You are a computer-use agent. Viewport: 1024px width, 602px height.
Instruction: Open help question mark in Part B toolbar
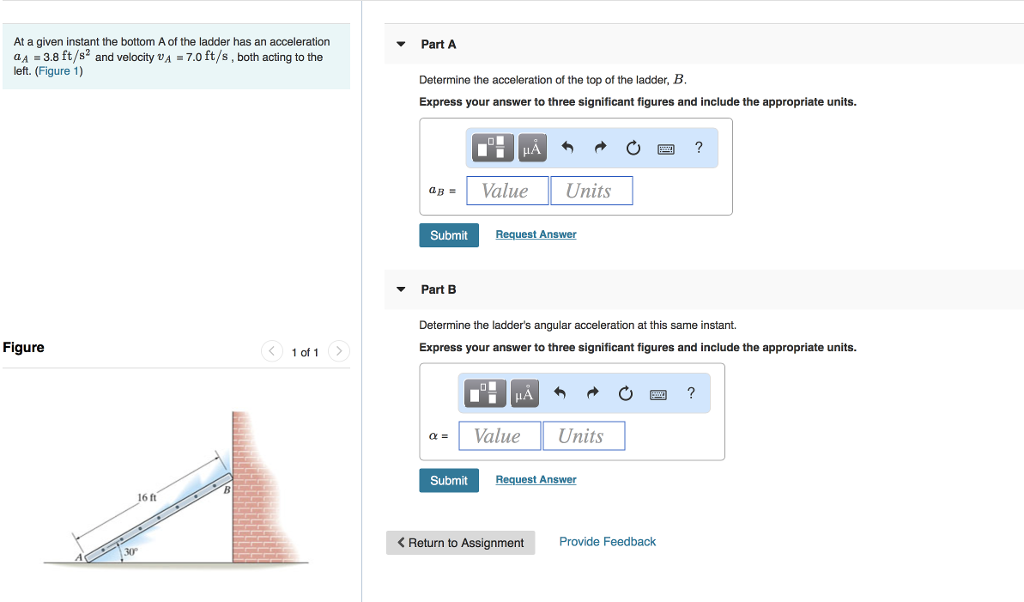(x=691, y=393)
